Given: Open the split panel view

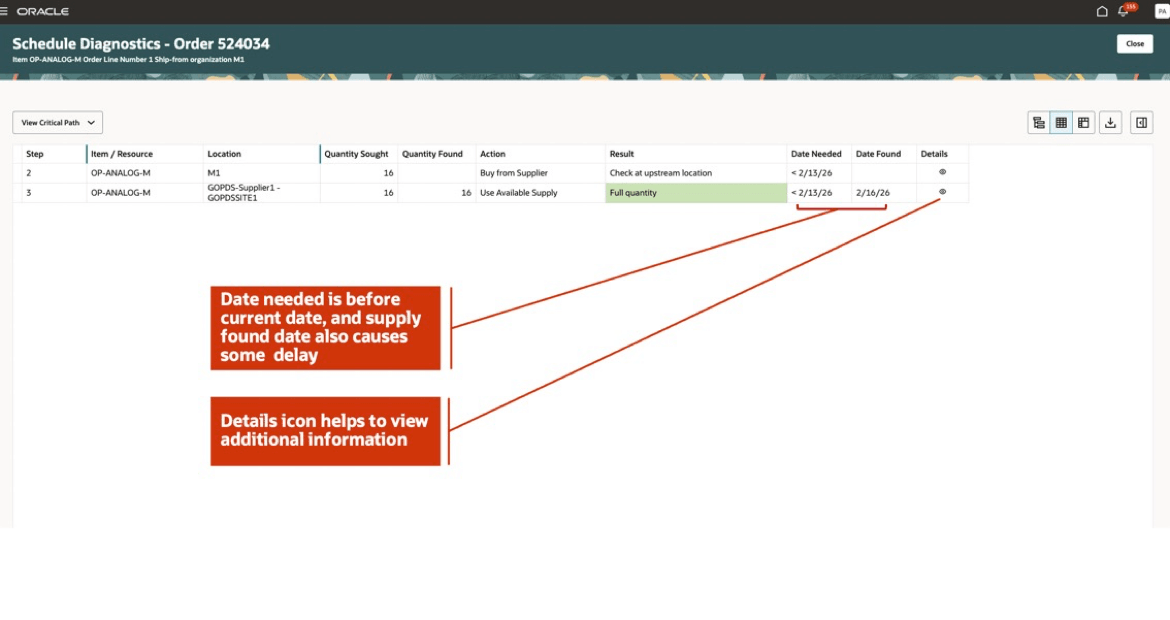Looking at the screenshot, I should click(x=1084, y=122).
